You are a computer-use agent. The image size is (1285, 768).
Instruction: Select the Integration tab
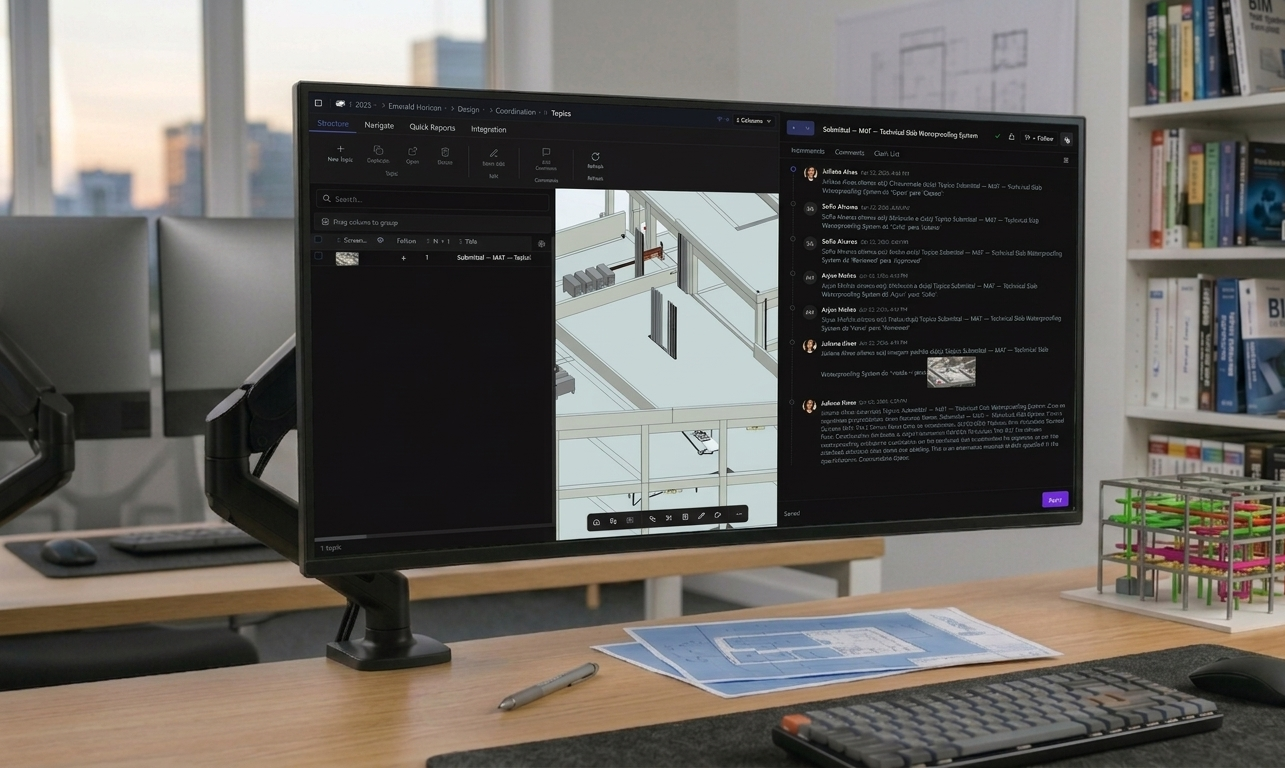click(x=489, y=130)
